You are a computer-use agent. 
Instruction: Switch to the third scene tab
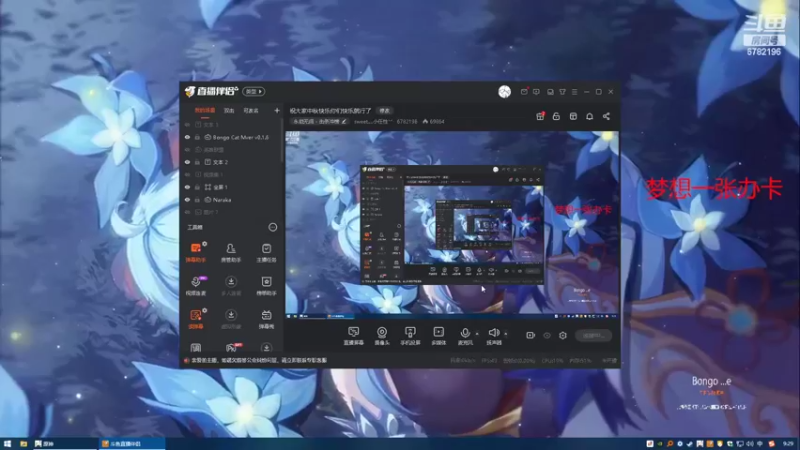pos(251,110)
